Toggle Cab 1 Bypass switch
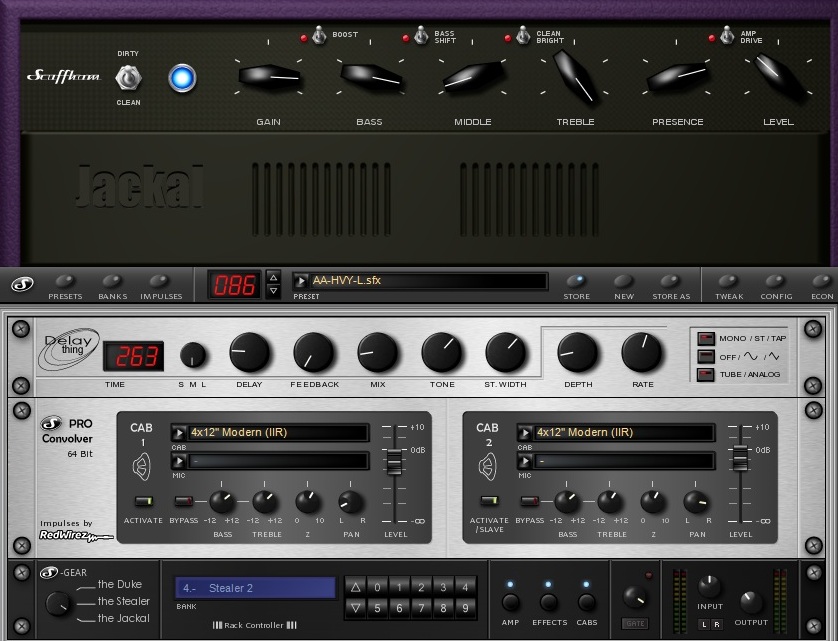This screenshot has width=838, height=641. click(x=183, y=501)
